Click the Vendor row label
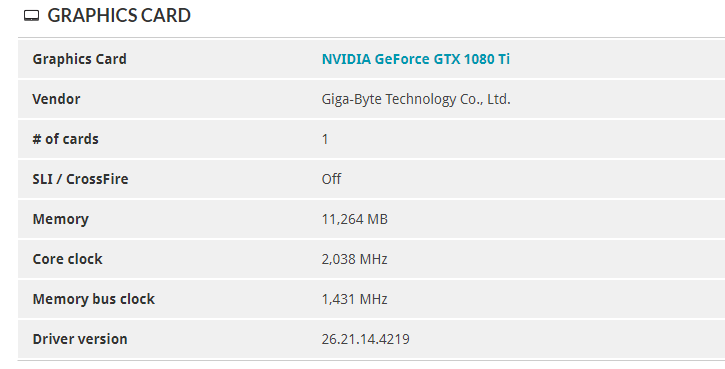Viewport: 725px width, 369px height. point(56,99)
